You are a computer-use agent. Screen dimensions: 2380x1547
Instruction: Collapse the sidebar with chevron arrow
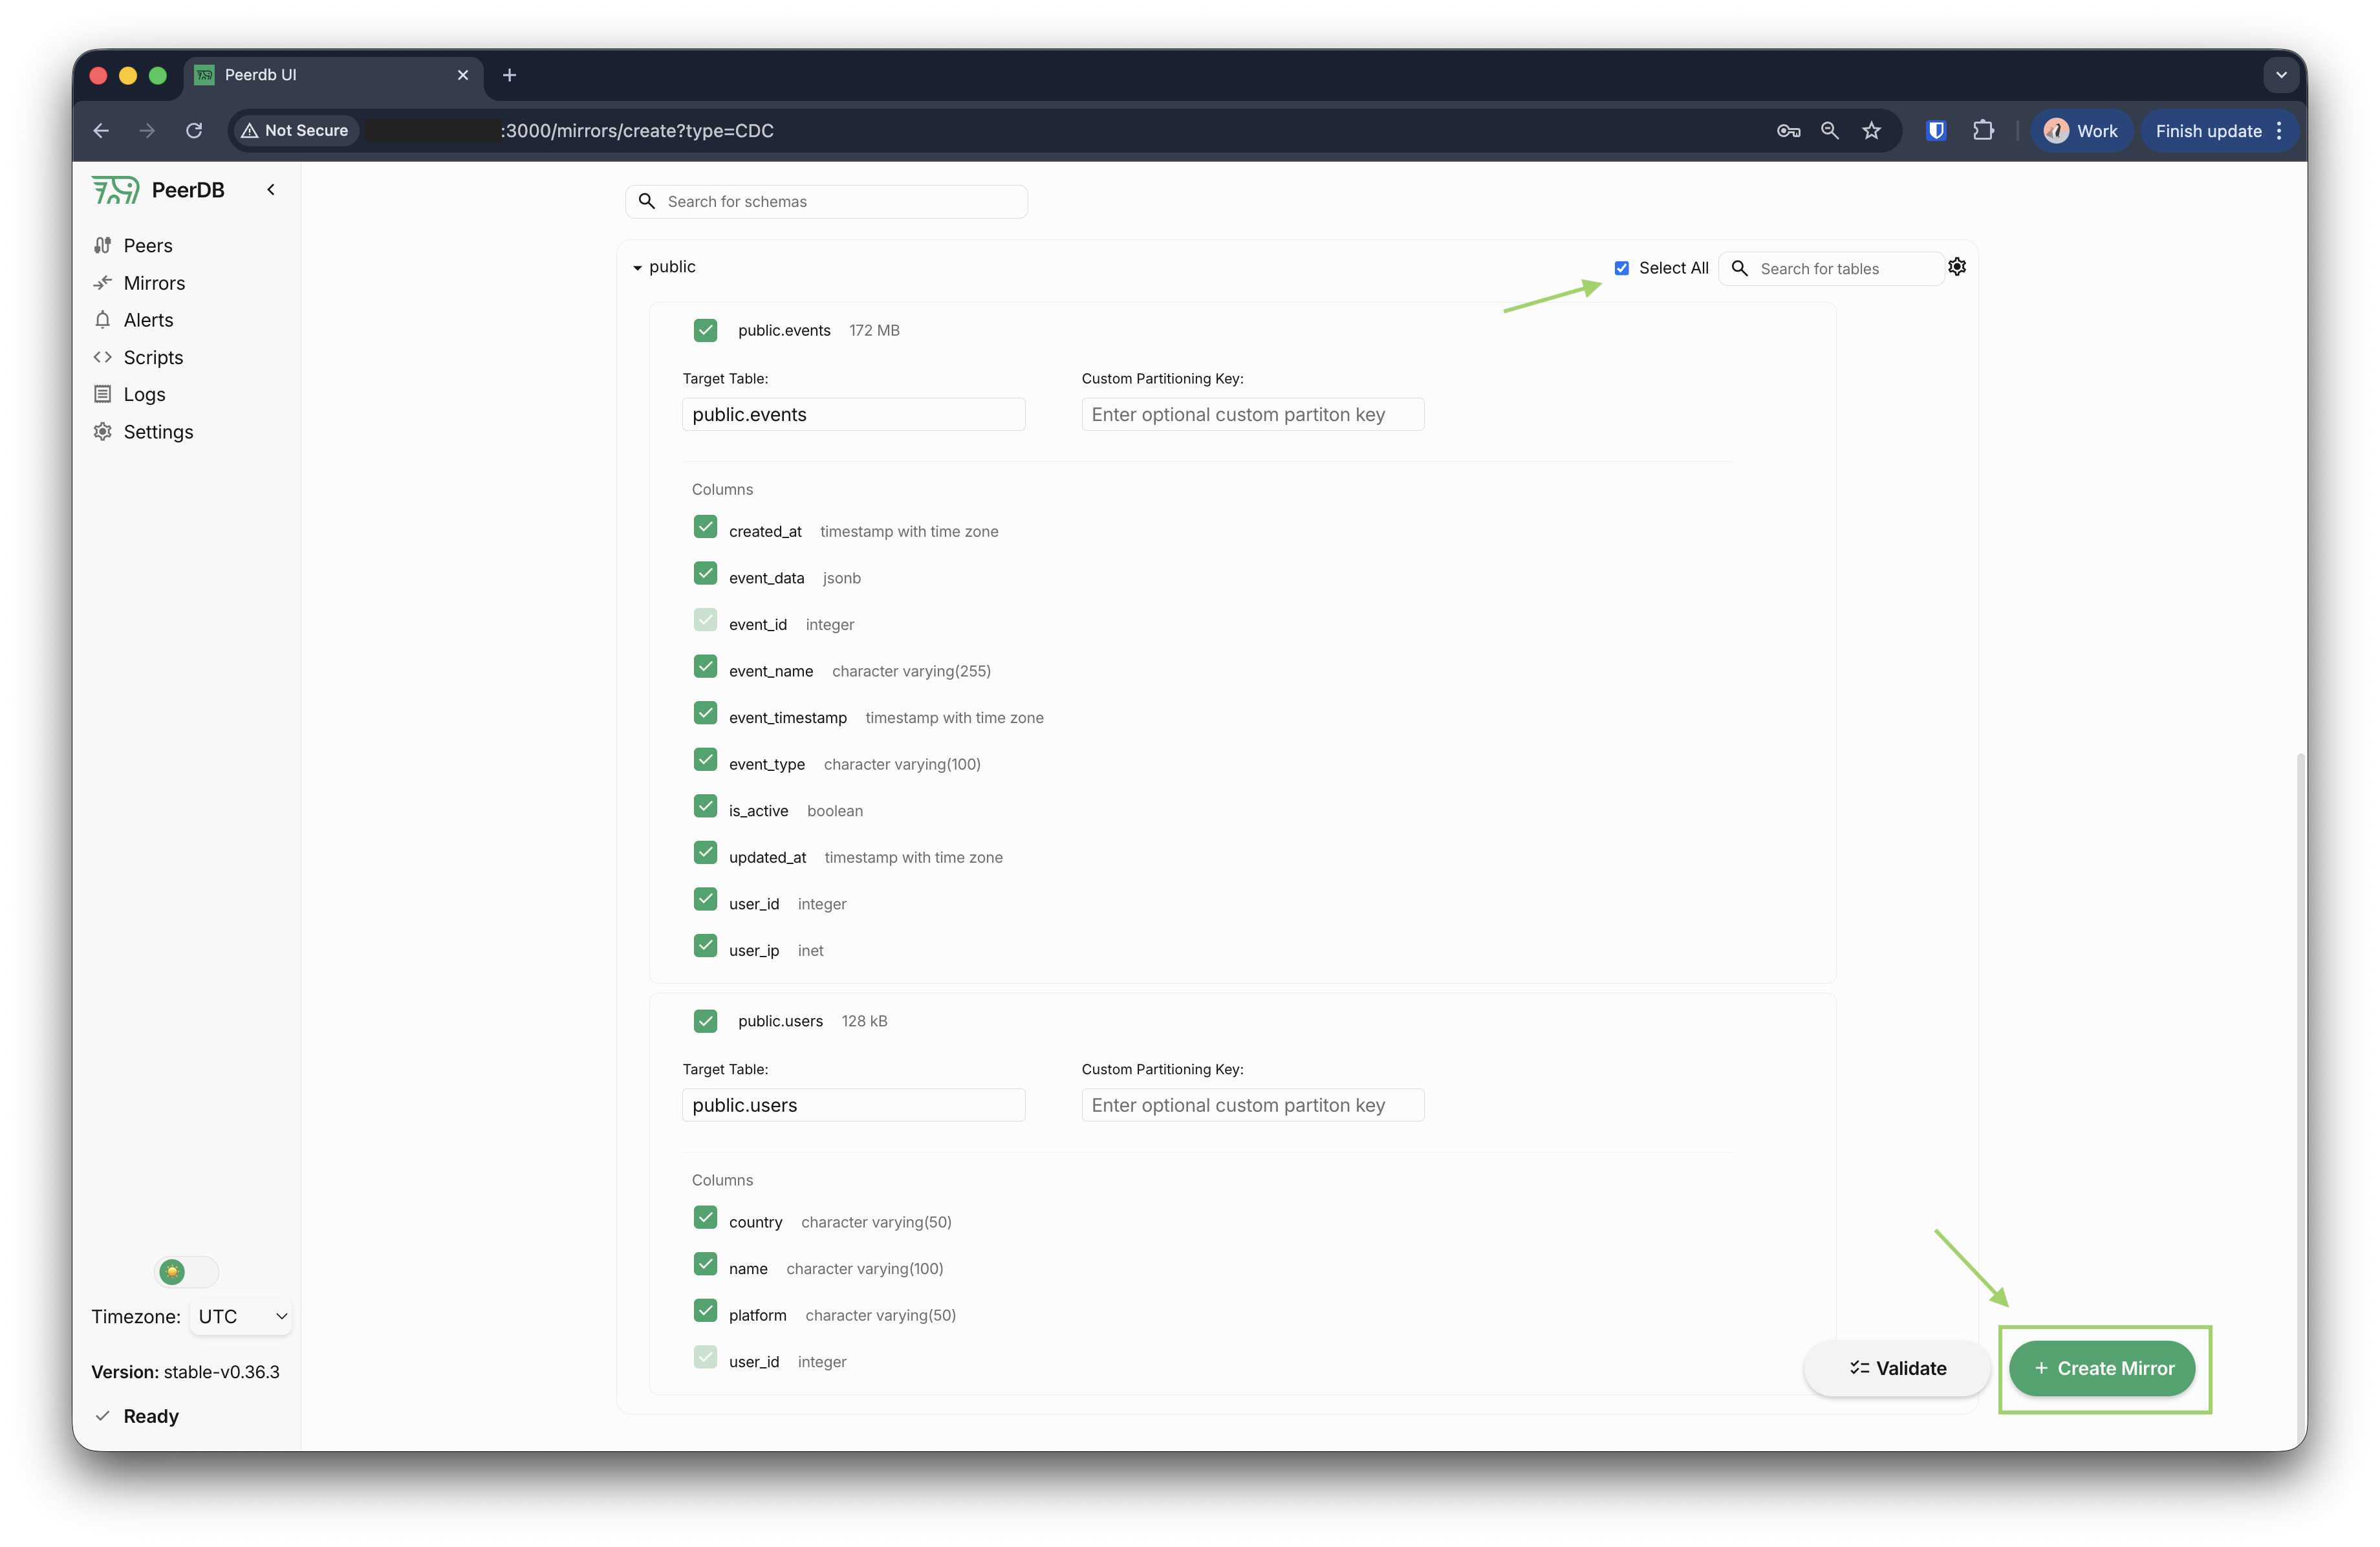coord(270,190)
